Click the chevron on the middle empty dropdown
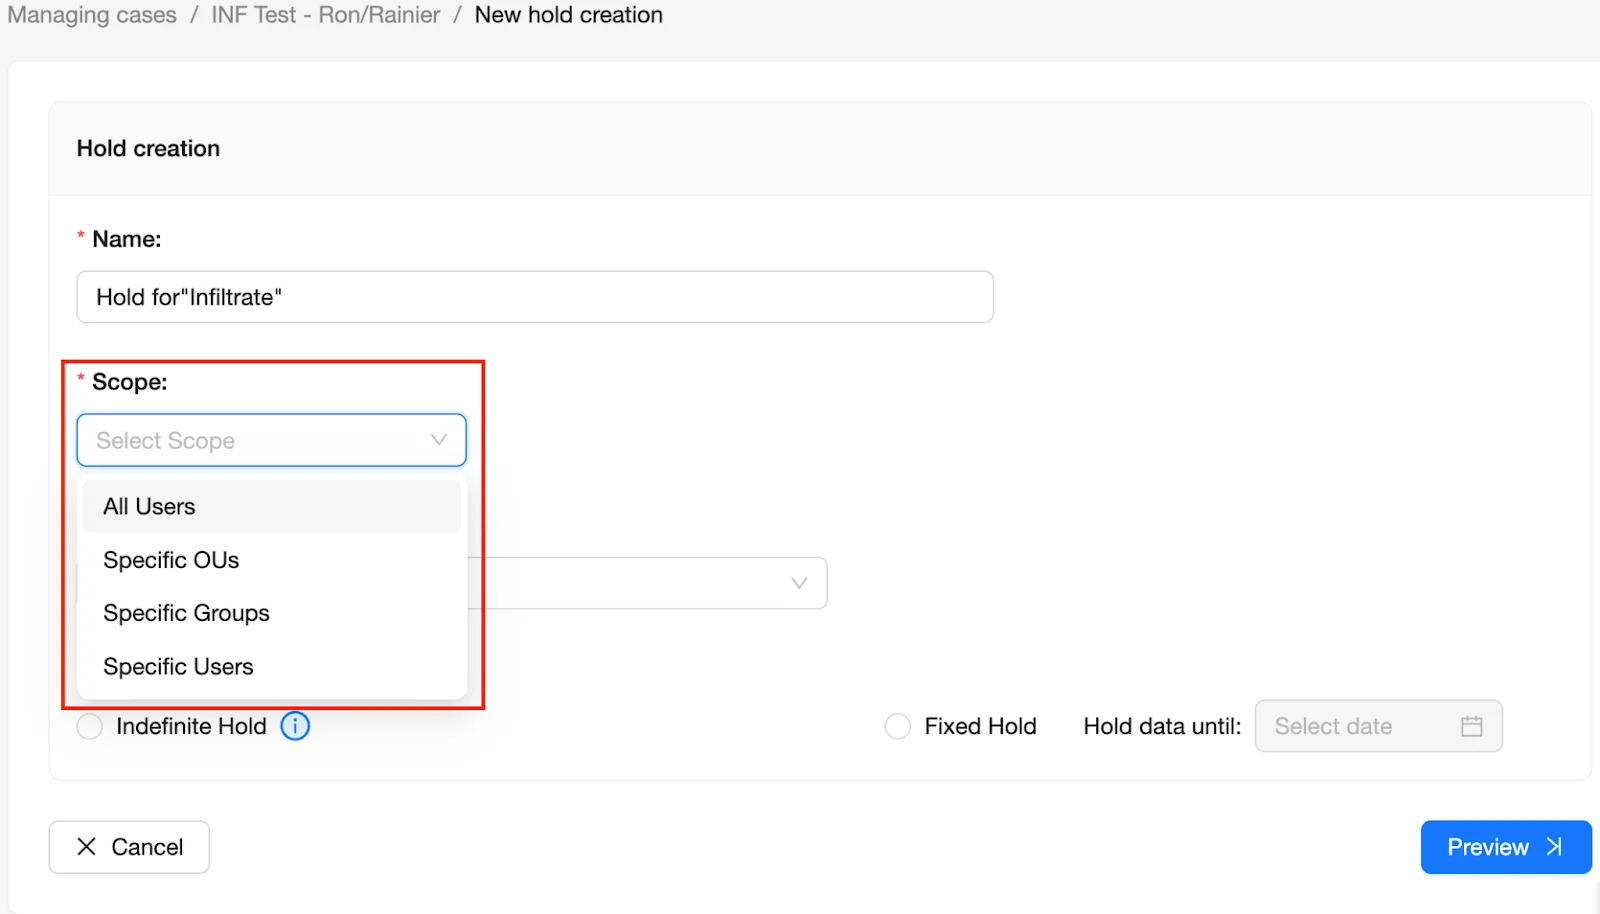 pyautogui.click(x=797, y=583)
